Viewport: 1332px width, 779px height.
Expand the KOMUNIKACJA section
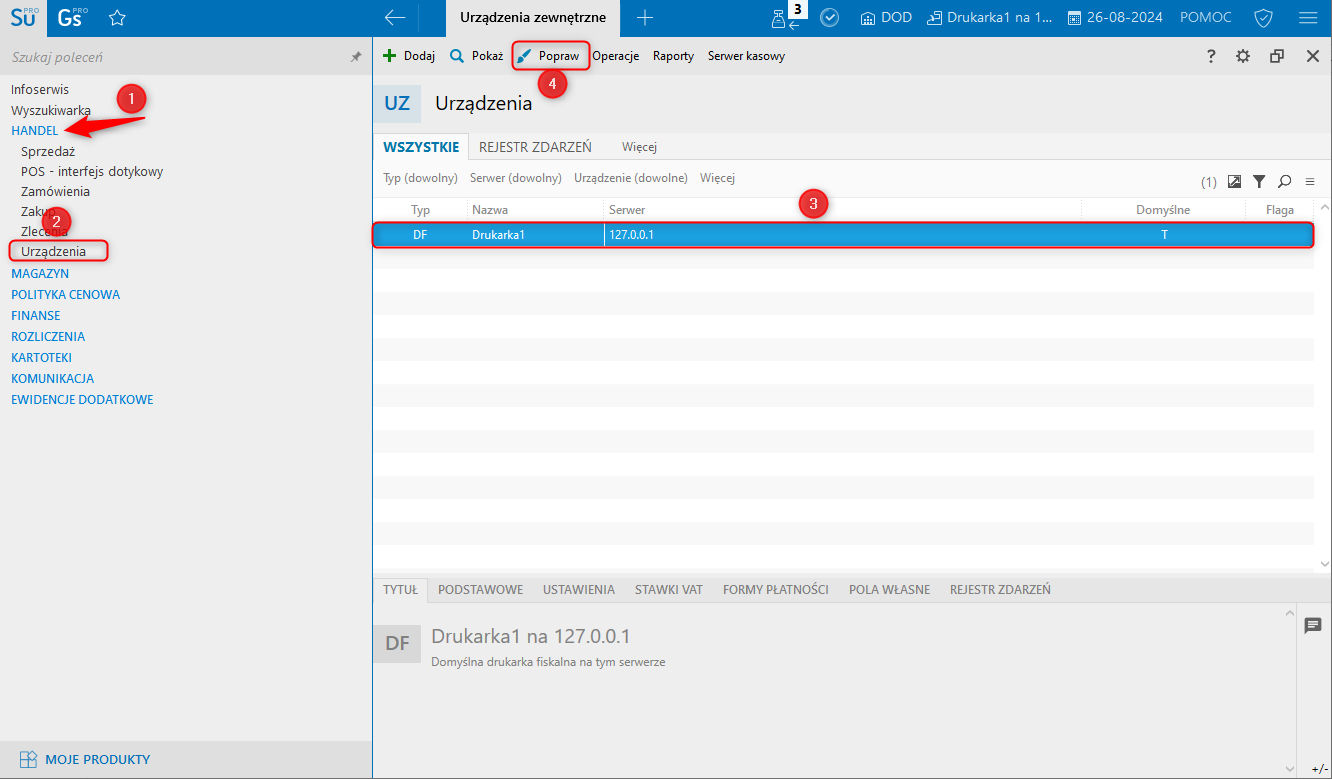pyautogui.click(x=52, y=378)
